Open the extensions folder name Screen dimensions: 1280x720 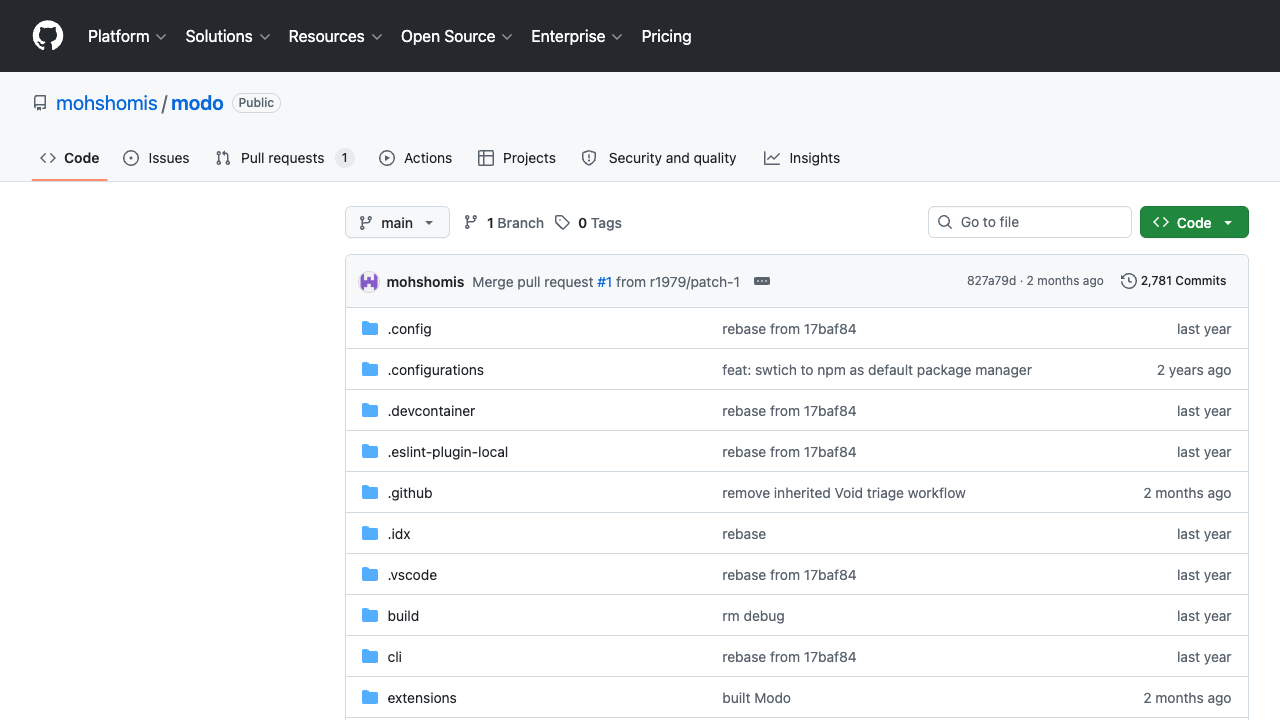pyautogui.click(x=422, y=698)
